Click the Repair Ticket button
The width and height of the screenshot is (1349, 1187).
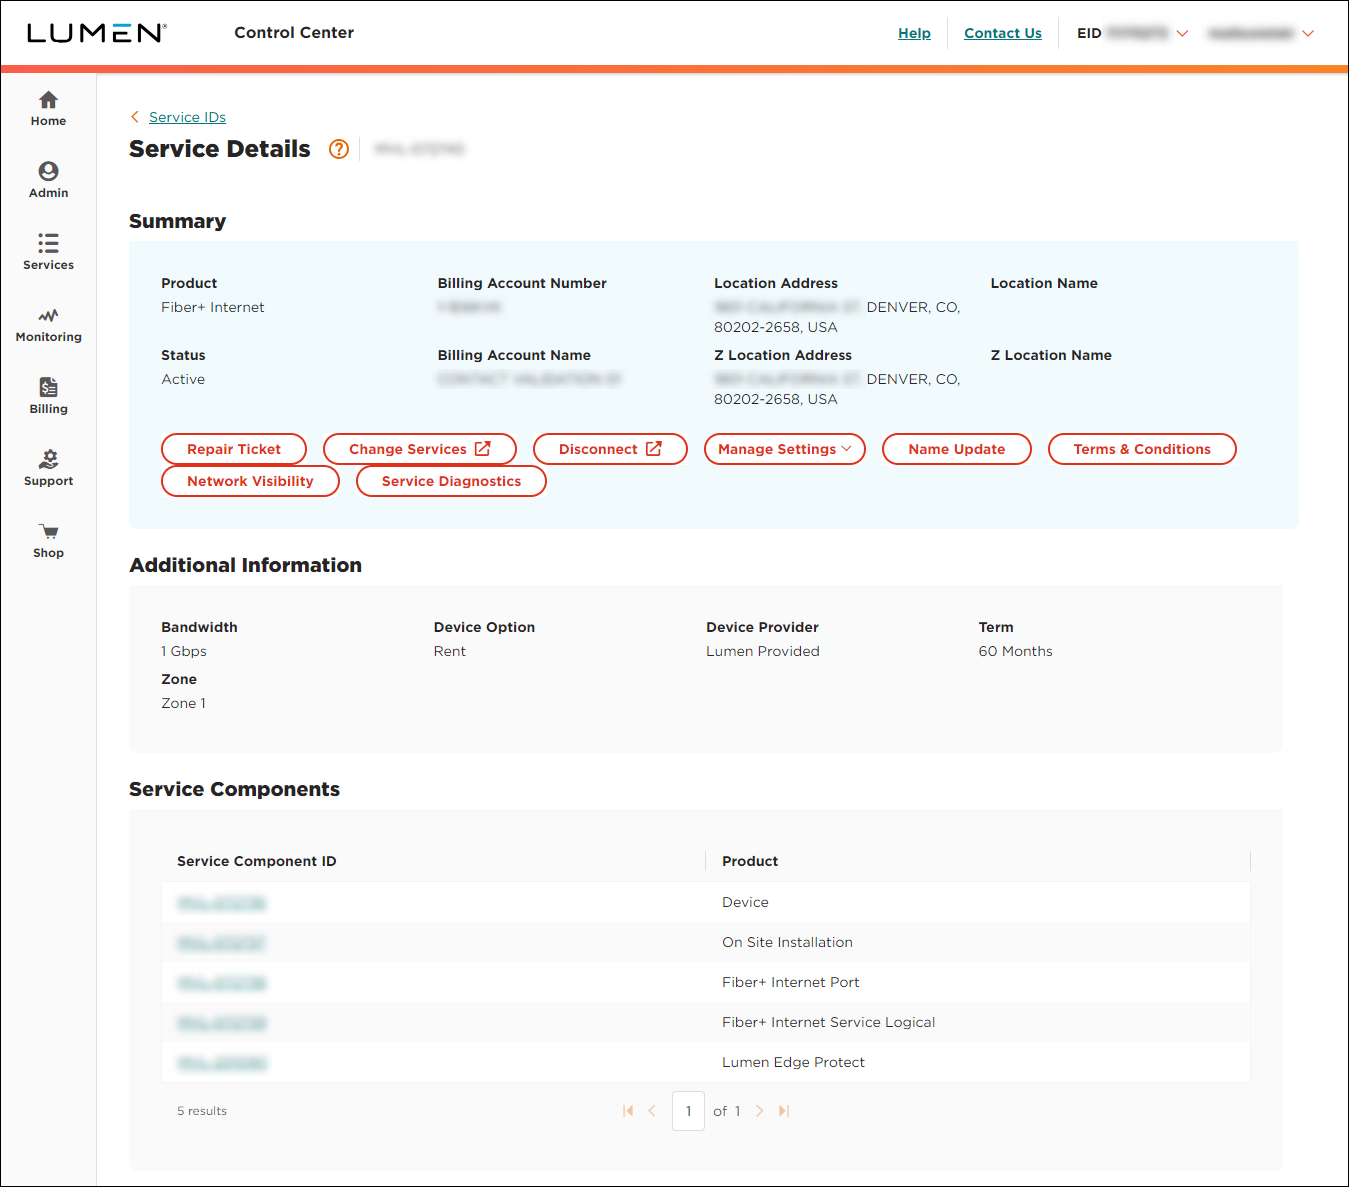coord(234,449)
